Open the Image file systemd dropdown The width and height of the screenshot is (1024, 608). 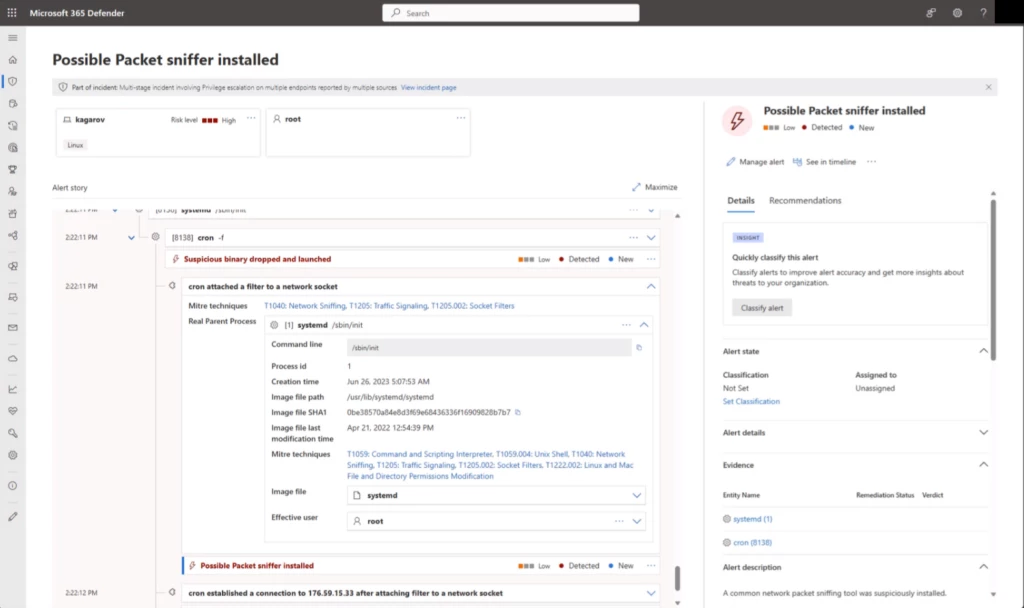[637, 495]
